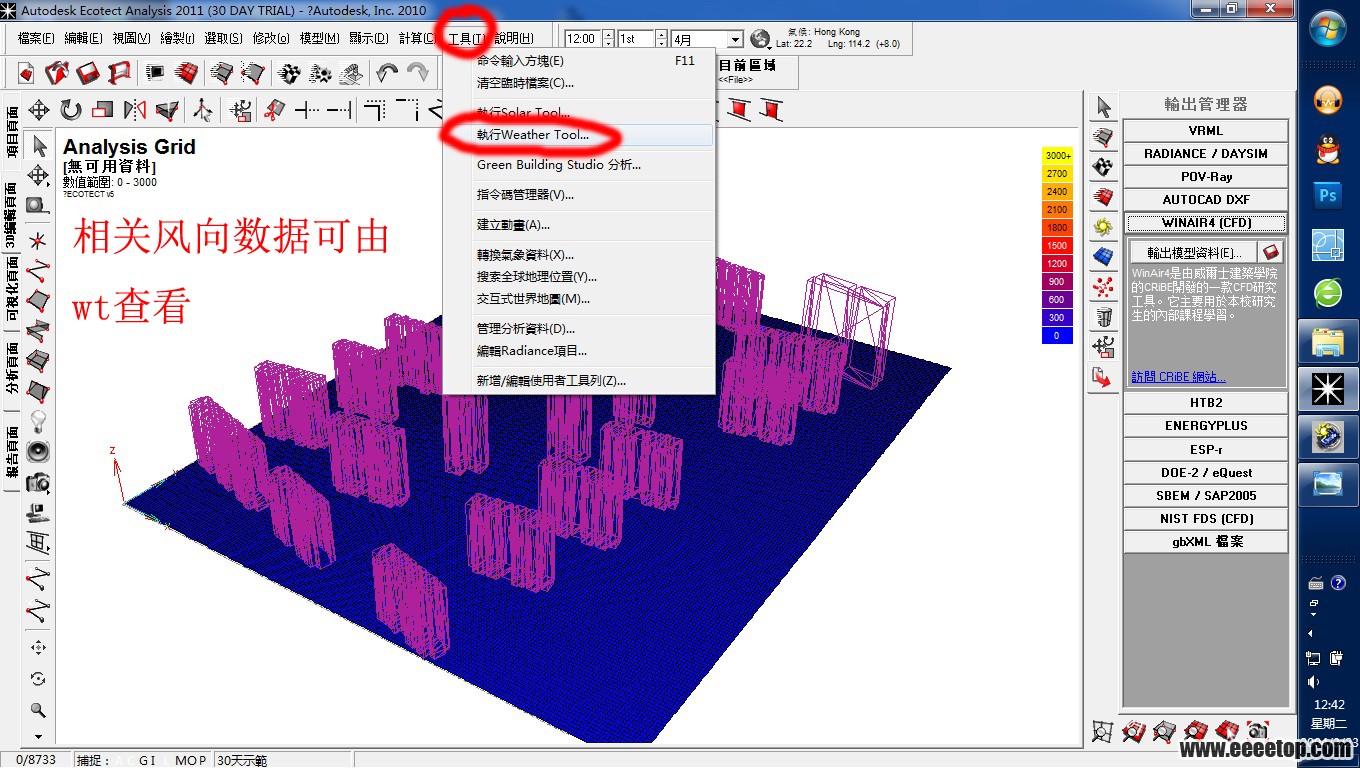
Task: Expand the POV-Ray export section
Action: pos(1205,177)
